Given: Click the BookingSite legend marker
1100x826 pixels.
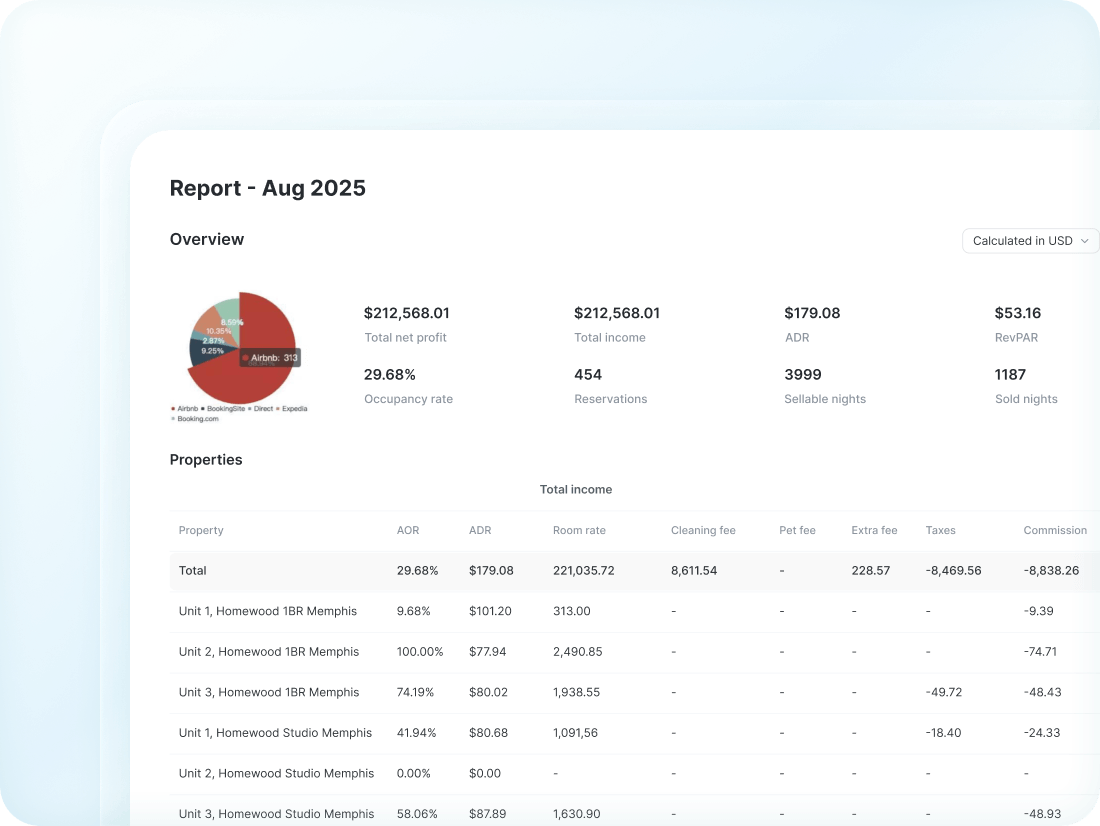Looking at the screenshot, I should tap(203, 408).
